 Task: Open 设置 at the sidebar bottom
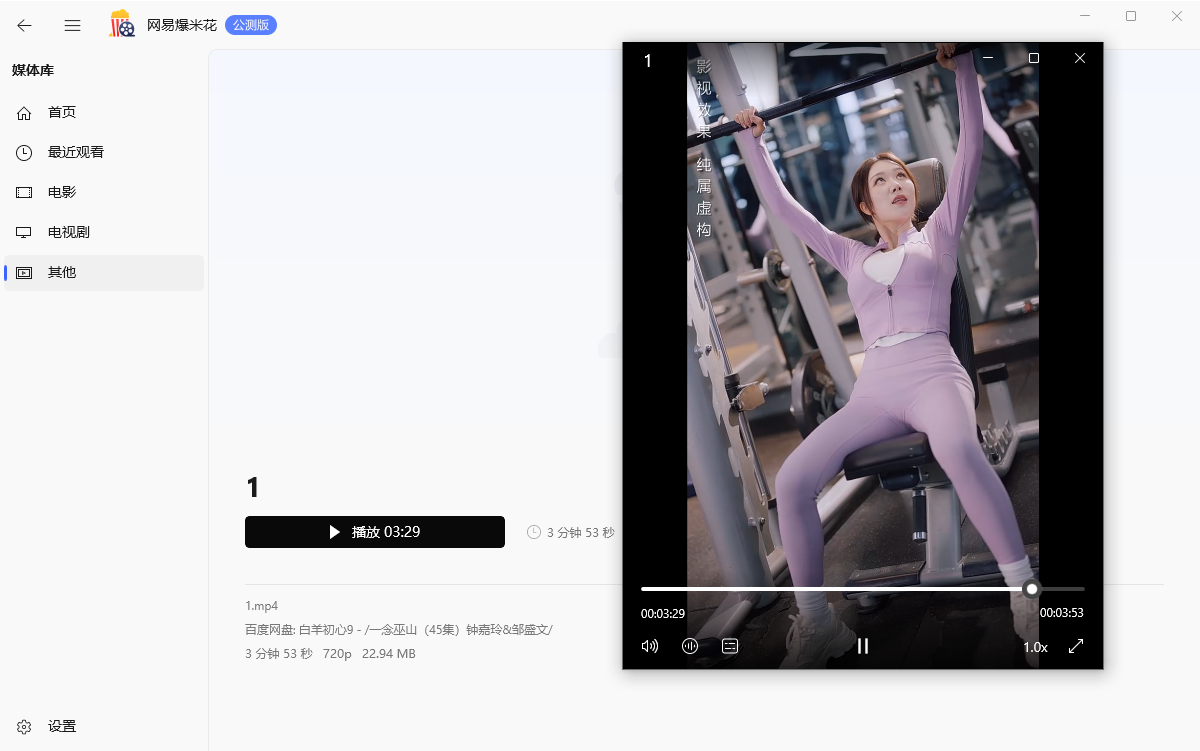point(62,727)
